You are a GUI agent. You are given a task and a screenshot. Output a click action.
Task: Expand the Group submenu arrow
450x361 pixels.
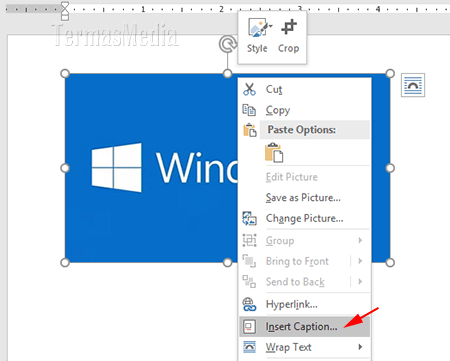(x=360, y=240)
